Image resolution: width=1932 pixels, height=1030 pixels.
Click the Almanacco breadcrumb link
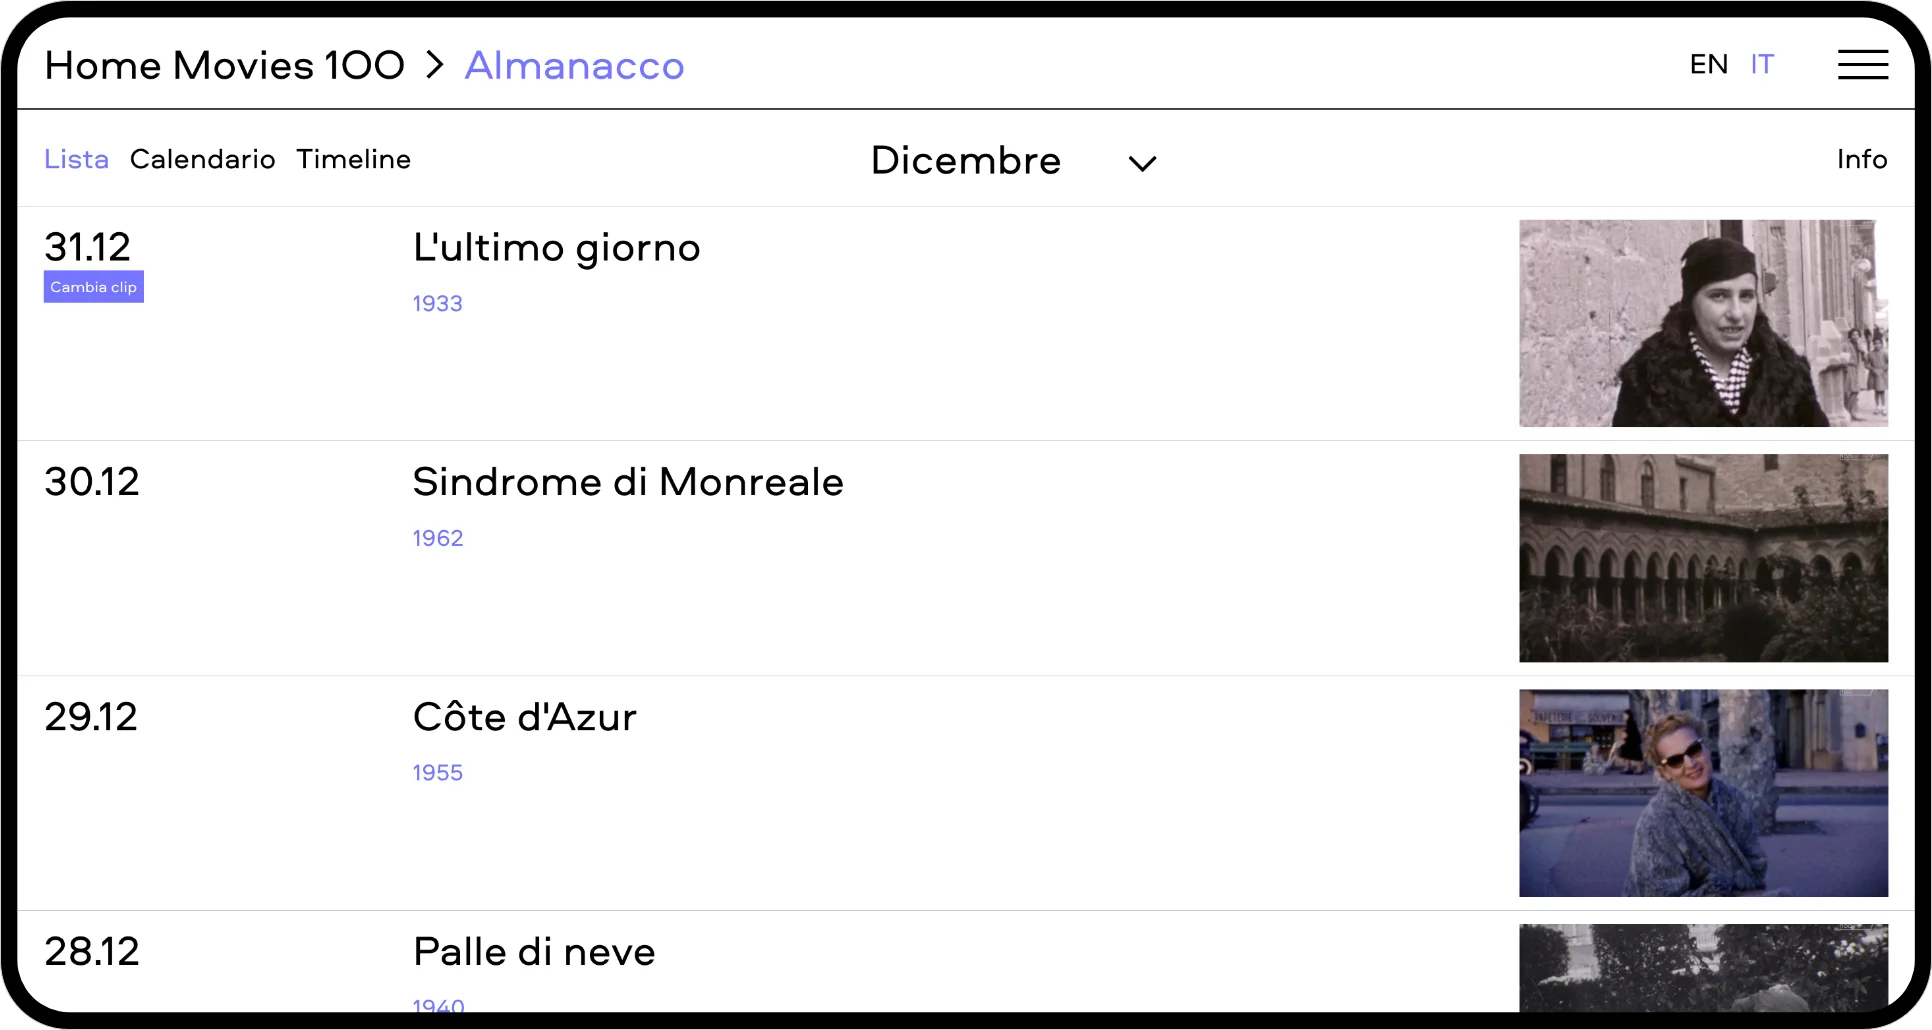point(574,66)
